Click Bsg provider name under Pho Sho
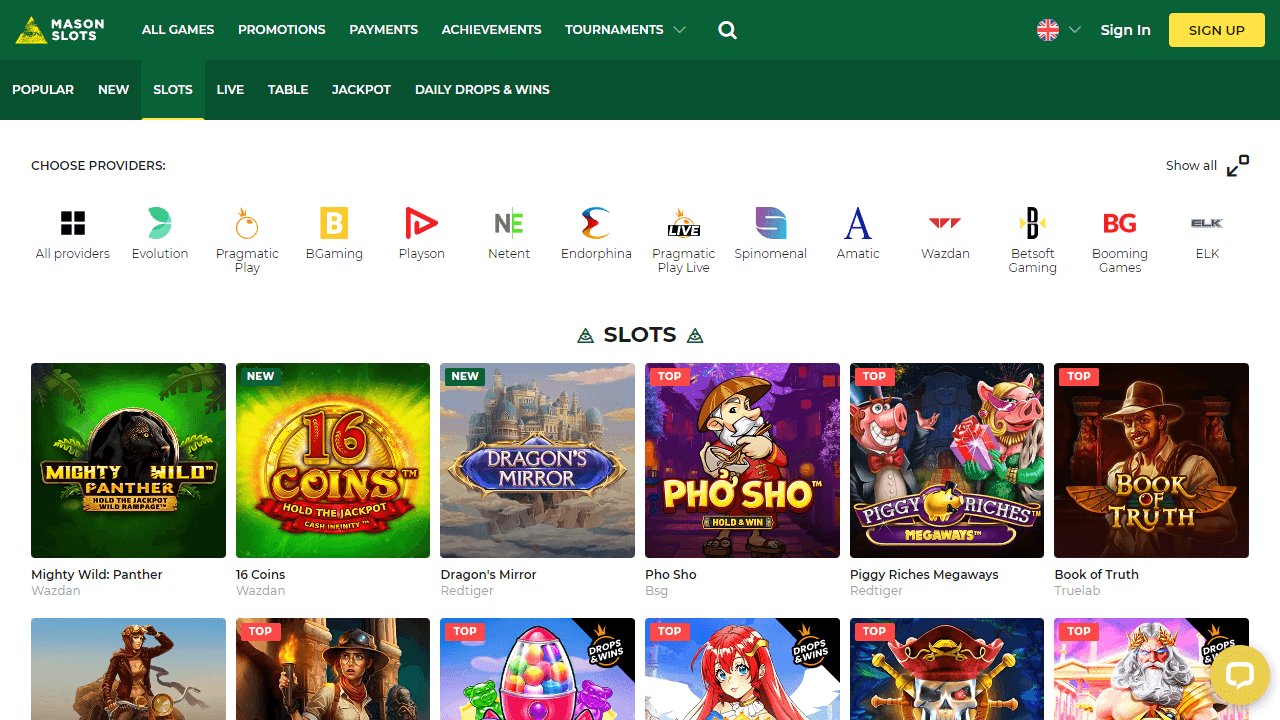 coord(656,591)
